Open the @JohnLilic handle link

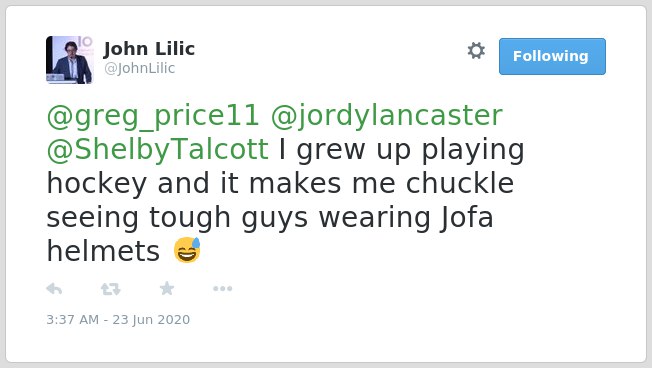click(139, 68)
